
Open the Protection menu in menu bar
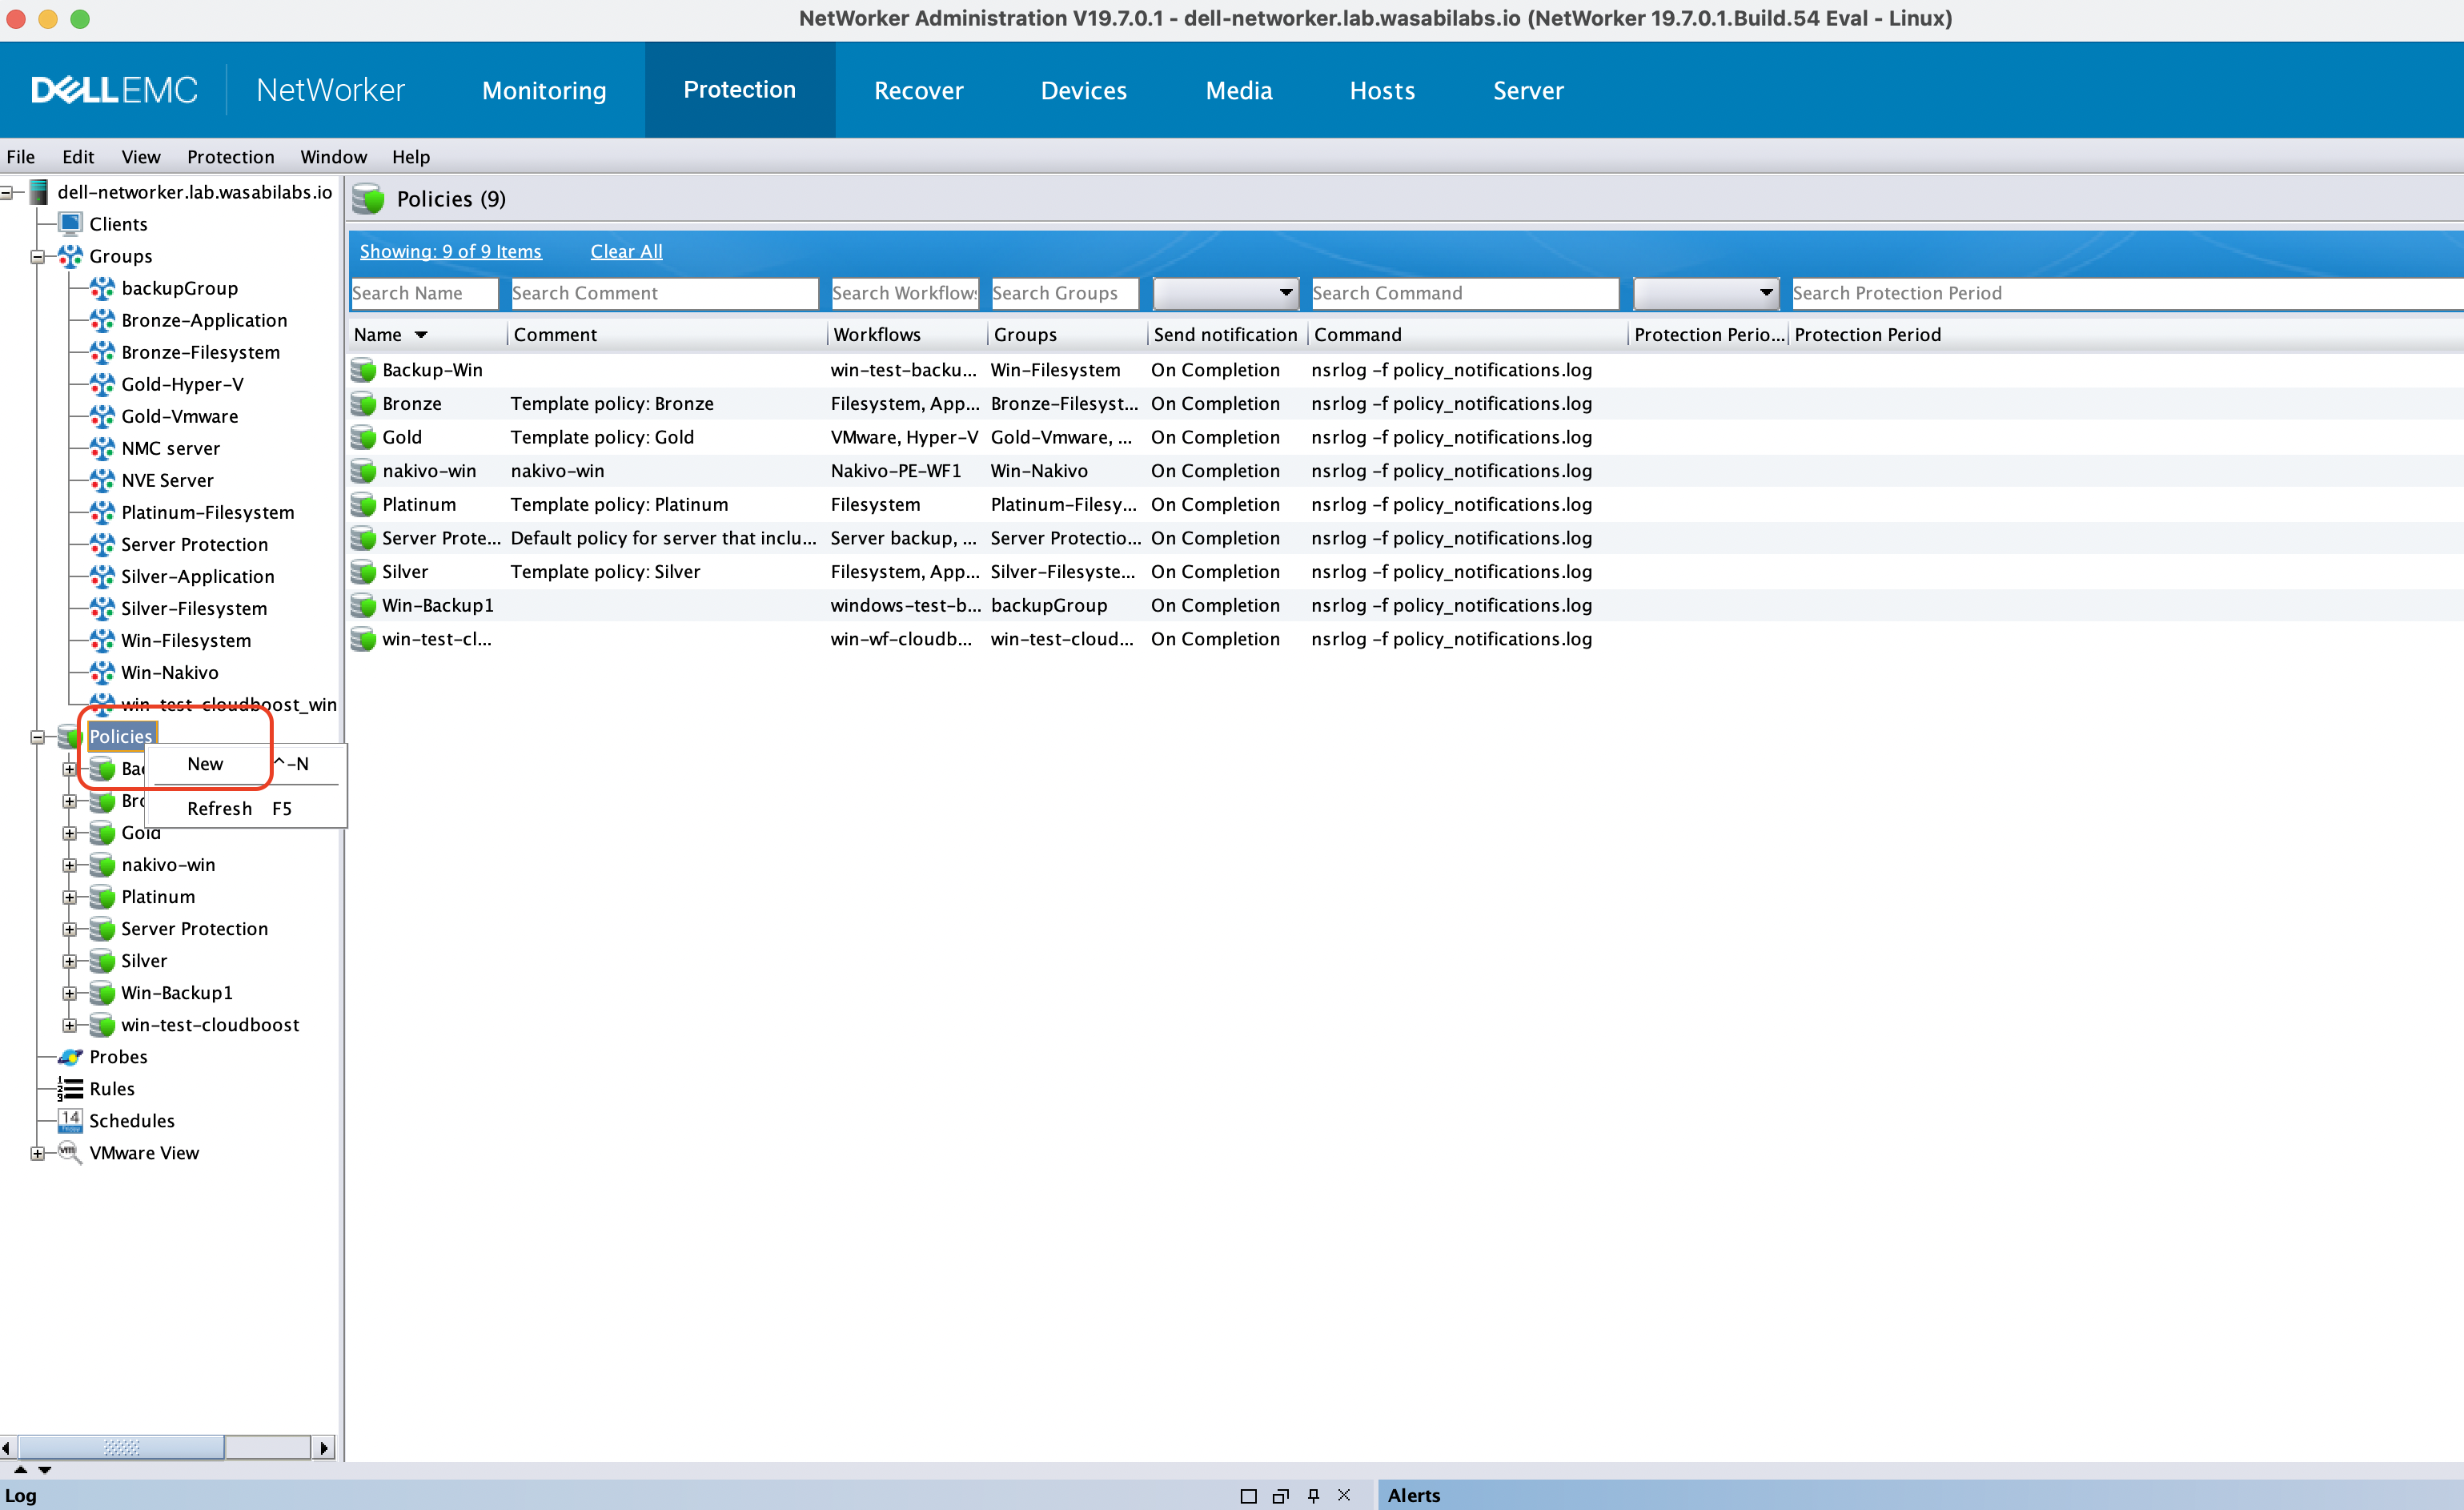[x=230, y=157]
